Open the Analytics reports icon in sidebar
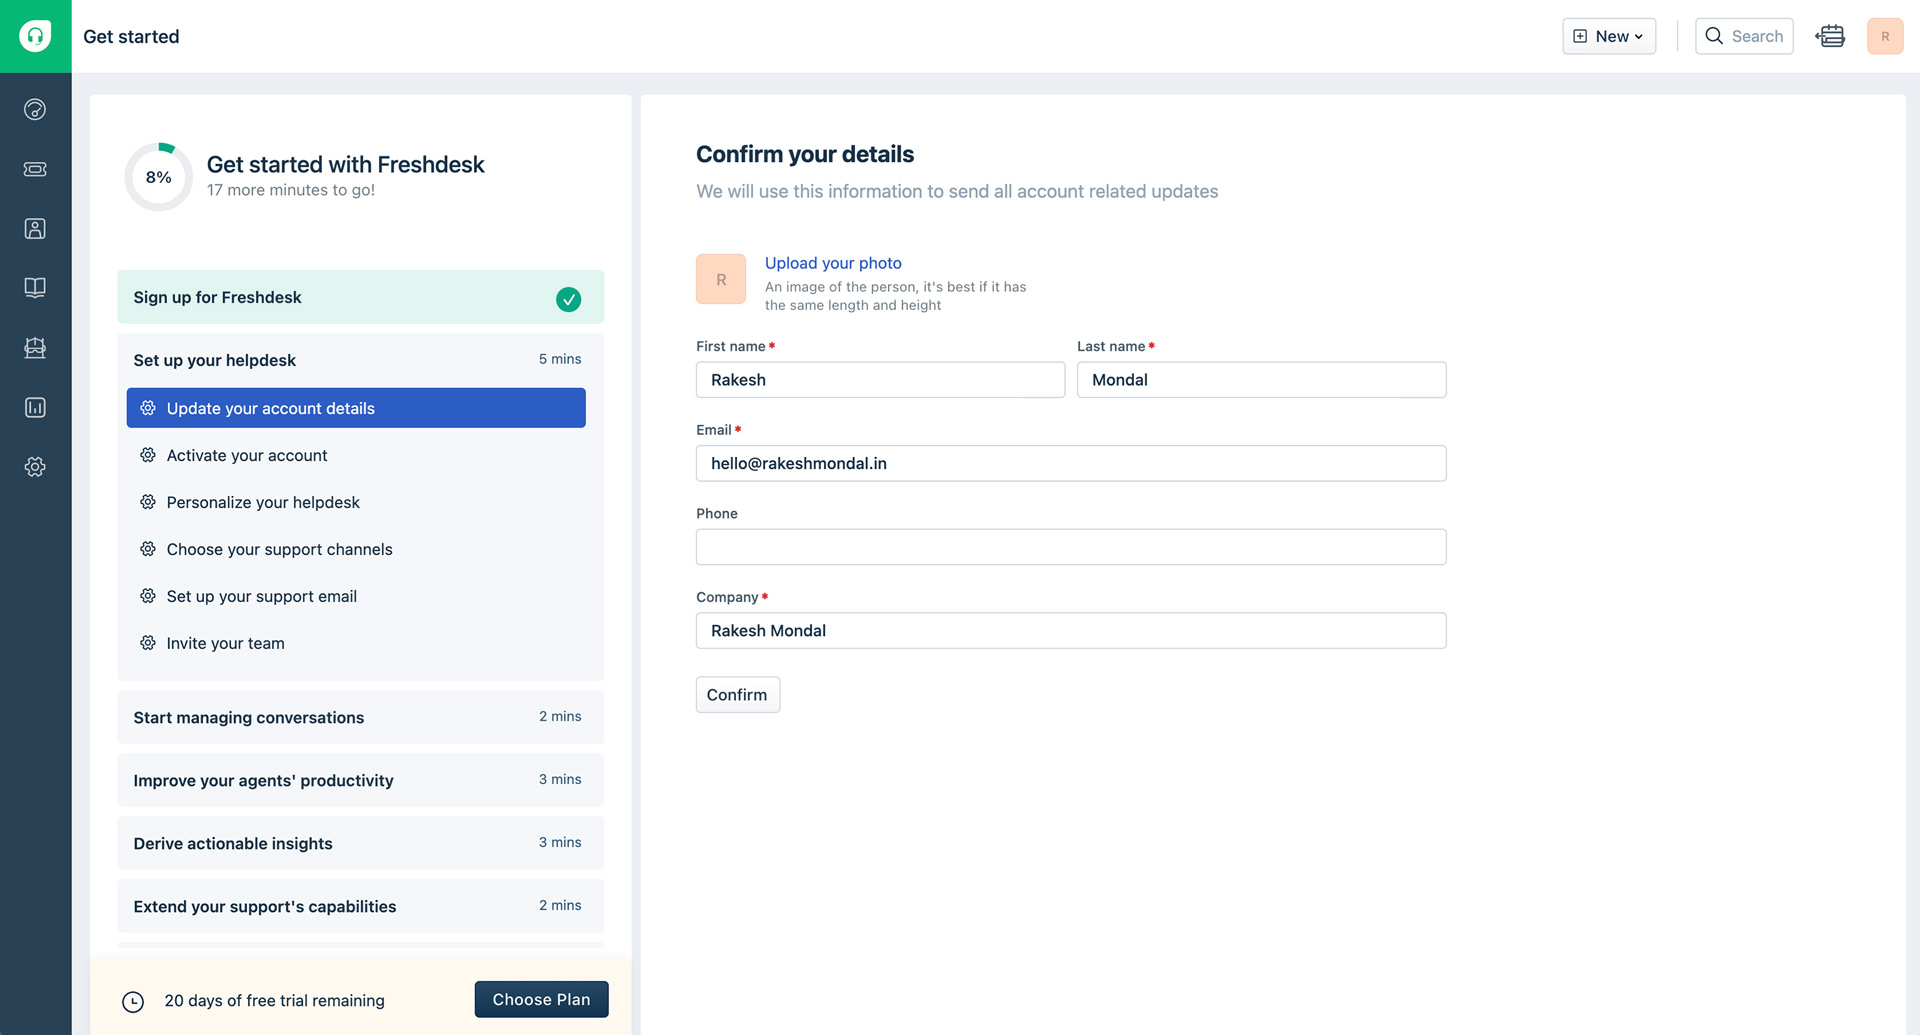 [35, 407]
